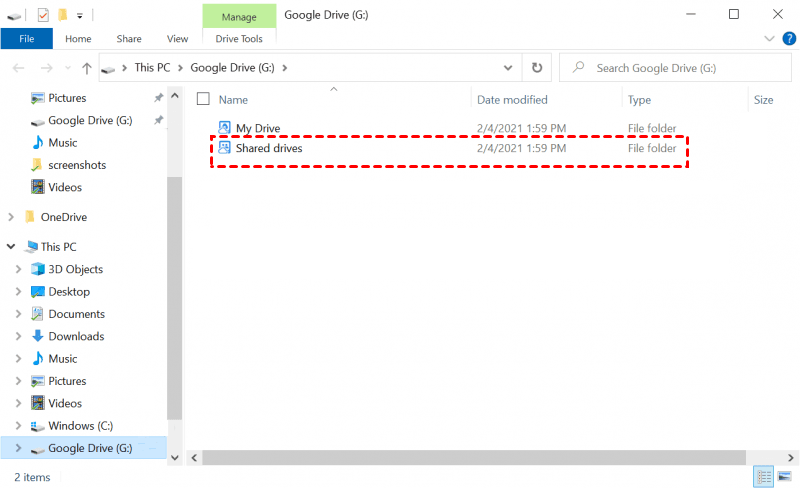Expand the OneDrive tree node
This screenshot has width=800, height=488.
pyautogui.click(x=11, y=217)
